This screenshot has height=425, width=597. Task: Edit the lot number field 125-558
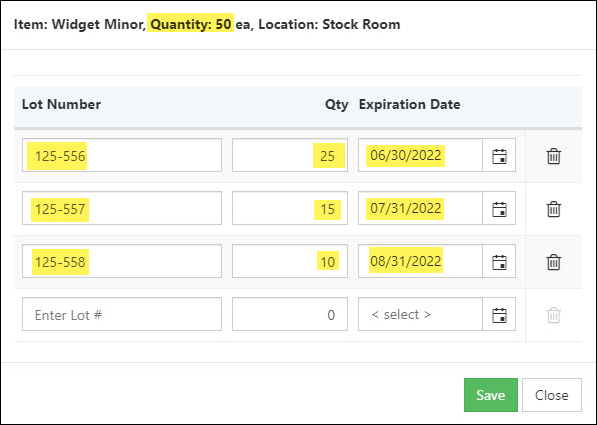(122, 261)
